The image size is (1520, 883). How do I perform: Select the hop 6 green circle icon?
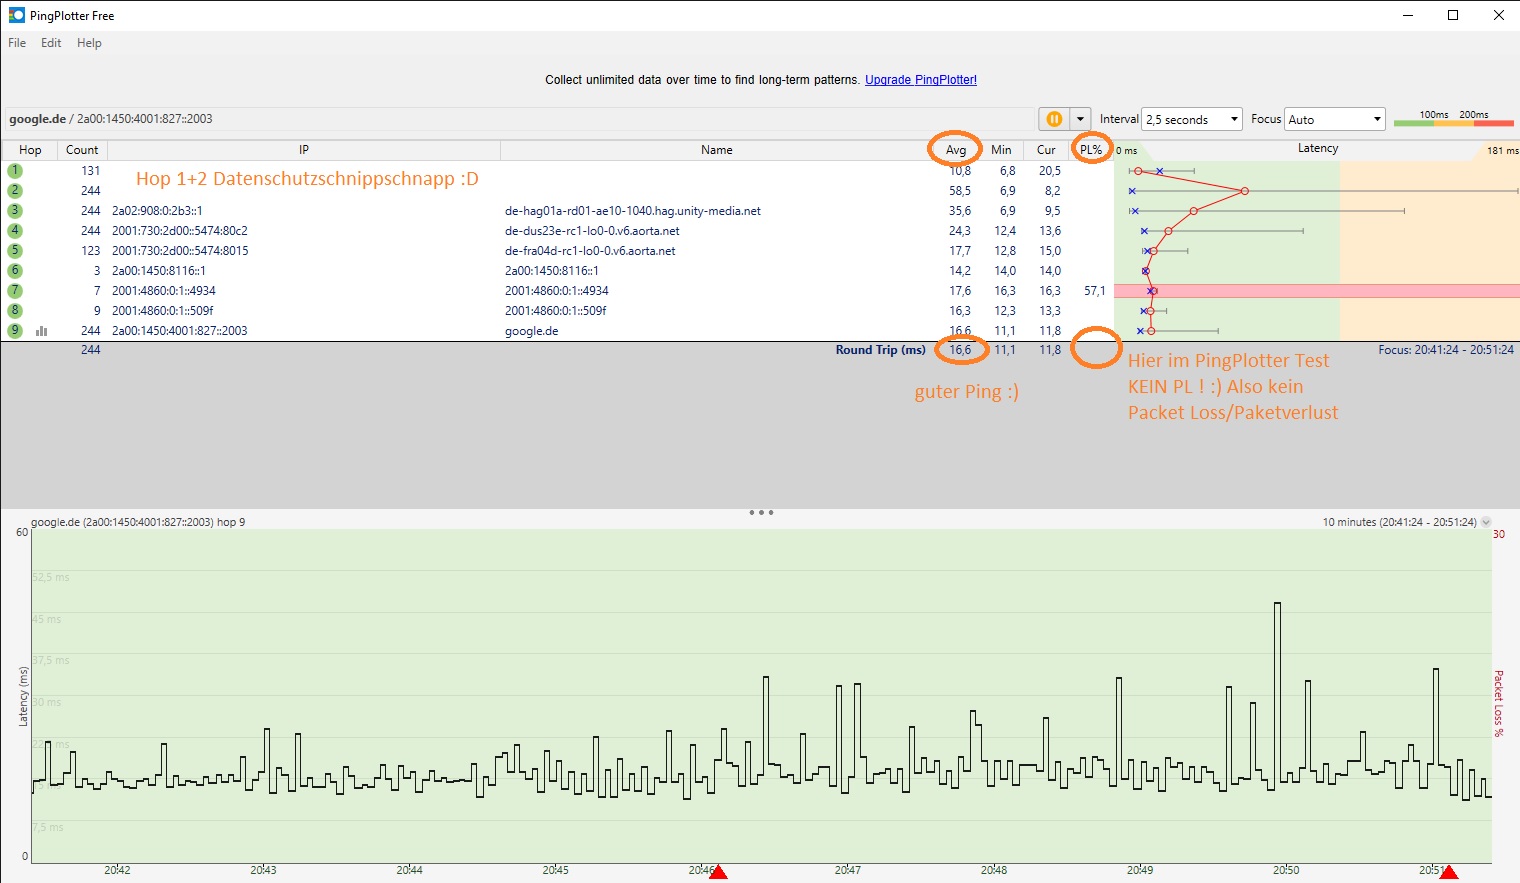[15, 271]
